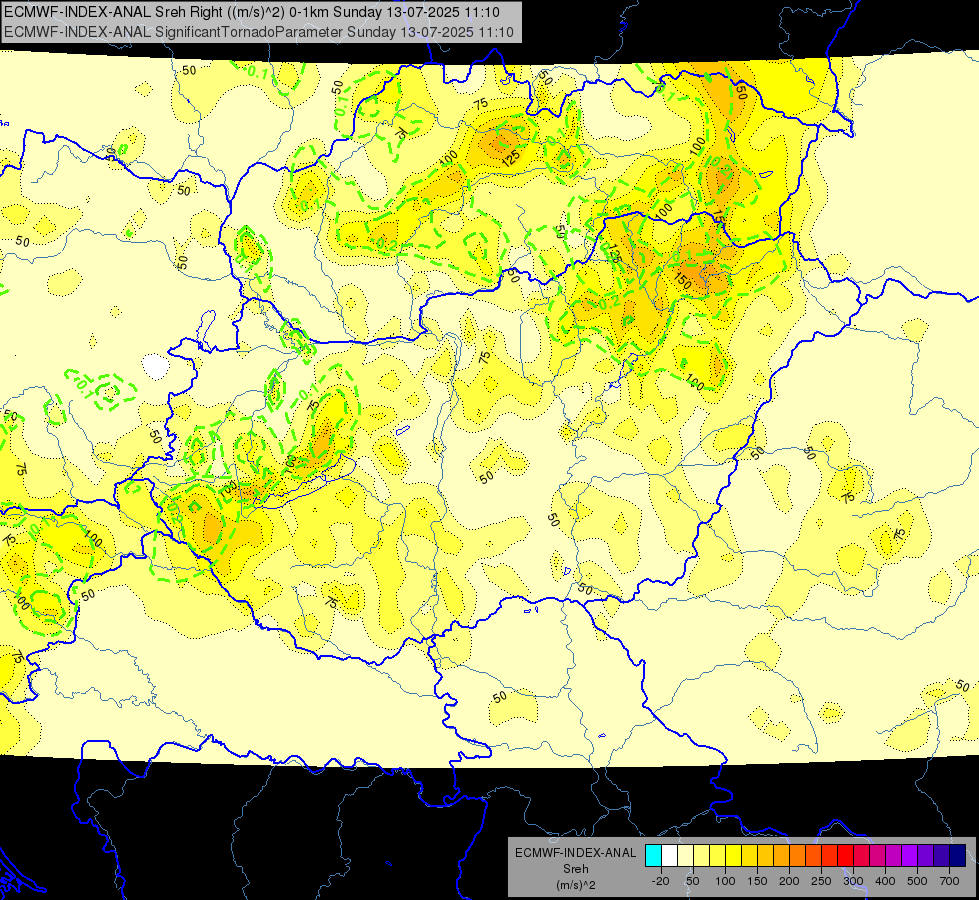Click the white blank-value patch on the map

click(x=155, y=367)
